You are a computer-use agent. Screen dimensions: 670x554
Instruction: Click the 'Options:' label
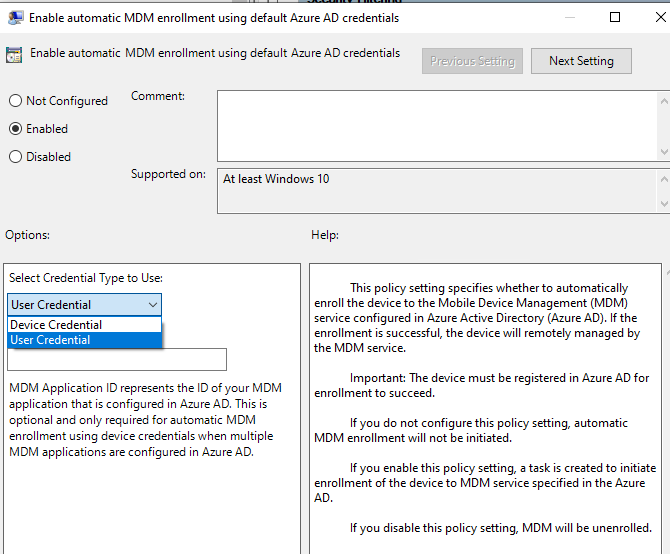(x=27, y=235)
